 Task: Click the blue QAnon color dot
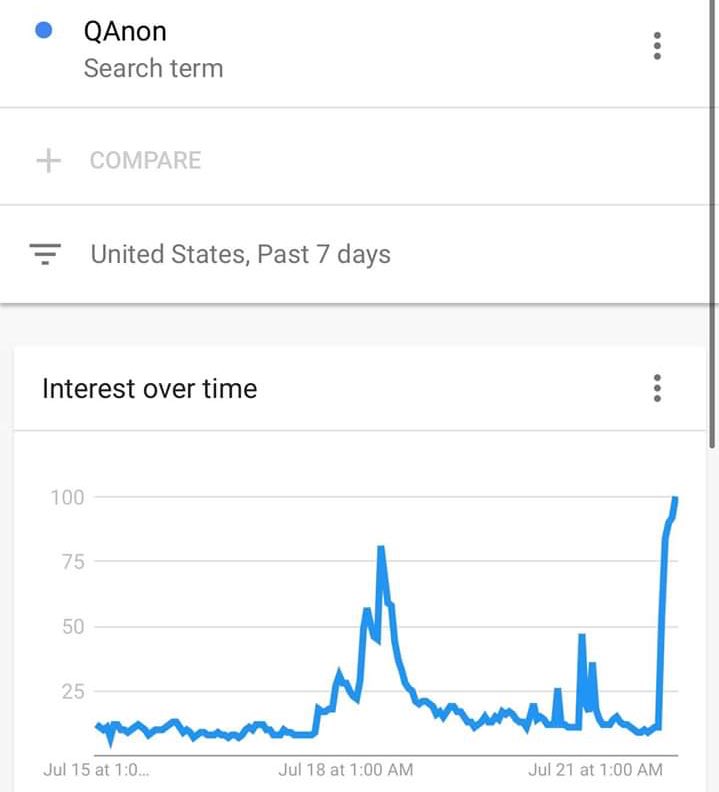pyautogui.click(x=43, y=30)
